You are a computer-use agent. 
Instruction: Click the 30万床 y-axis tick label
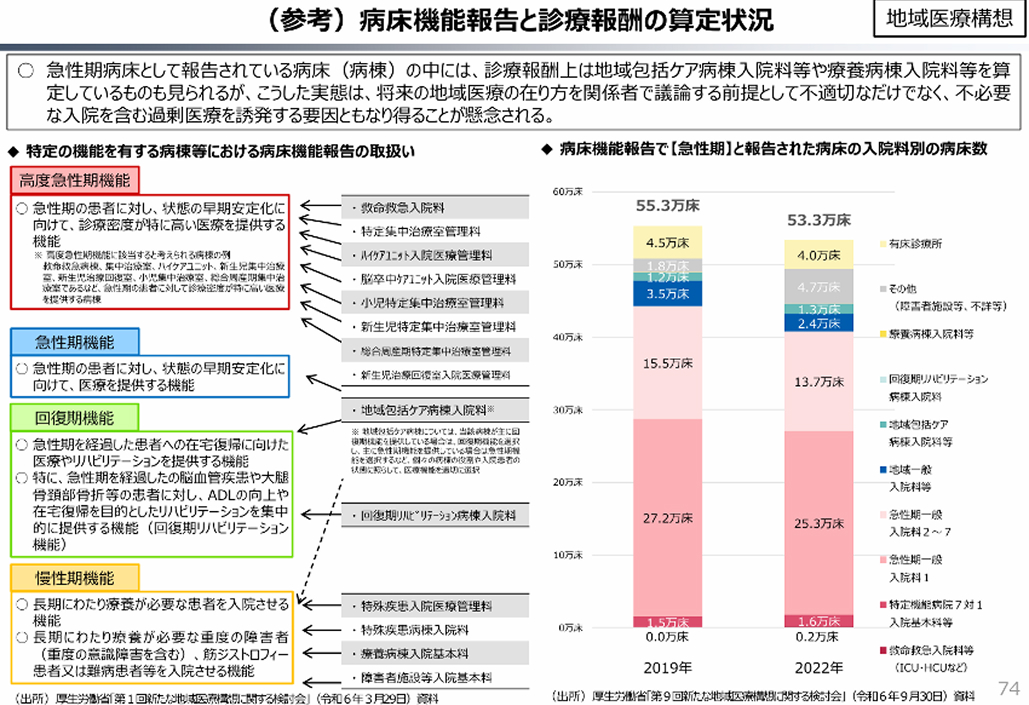tap(568, 410)
